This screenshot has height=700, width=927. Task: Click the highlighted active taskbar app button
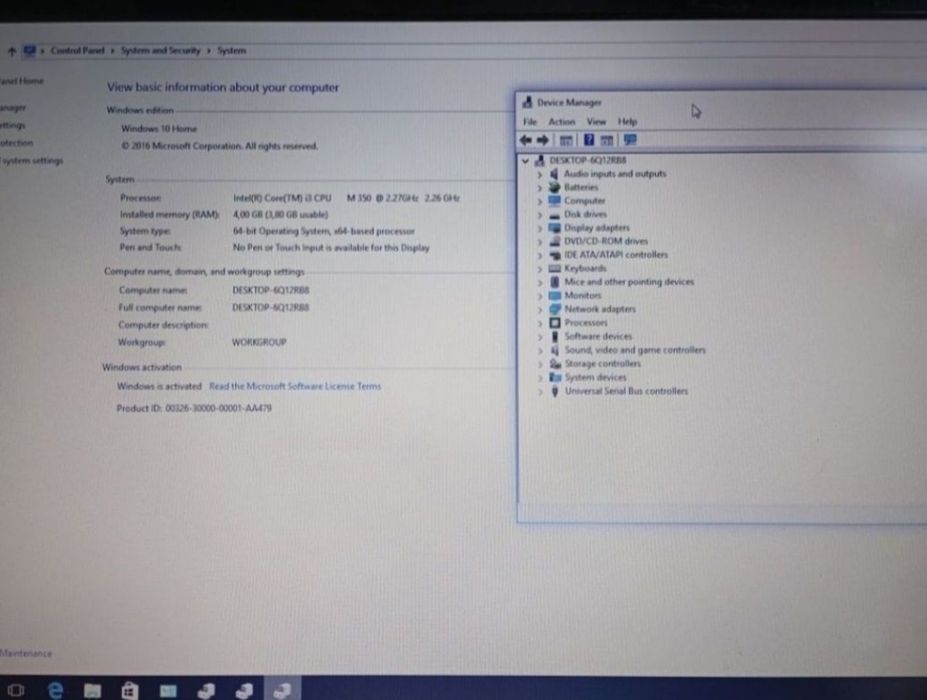tap(282, 689)
